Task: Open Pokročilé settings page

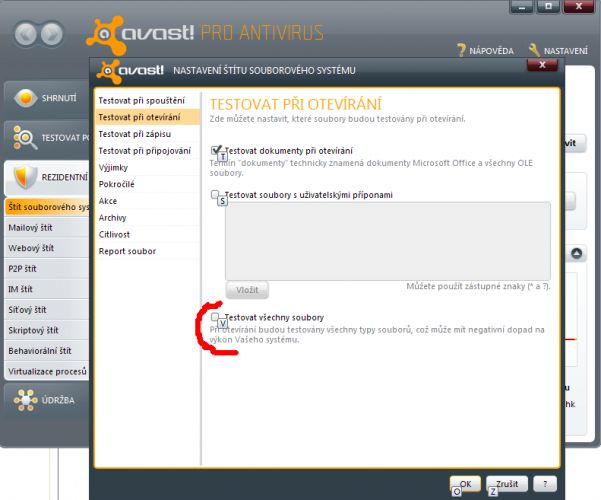Action: [x=147, y=184]
